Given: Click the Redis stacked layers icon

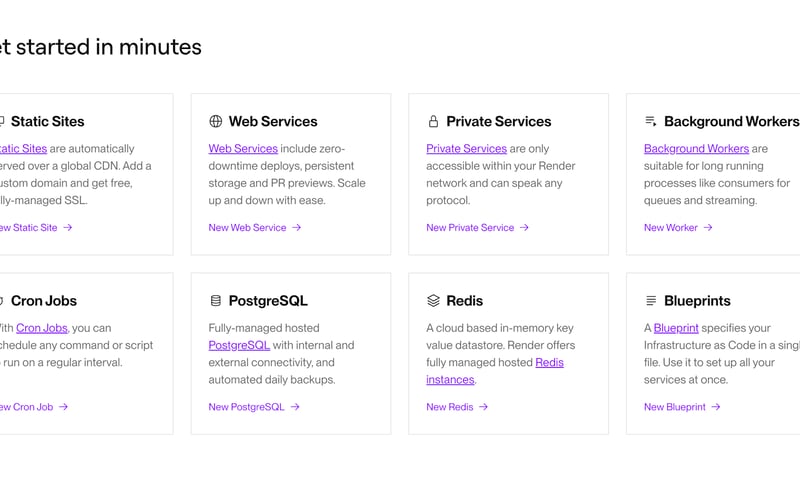Looking at the screenshot, I should point(433,301).
